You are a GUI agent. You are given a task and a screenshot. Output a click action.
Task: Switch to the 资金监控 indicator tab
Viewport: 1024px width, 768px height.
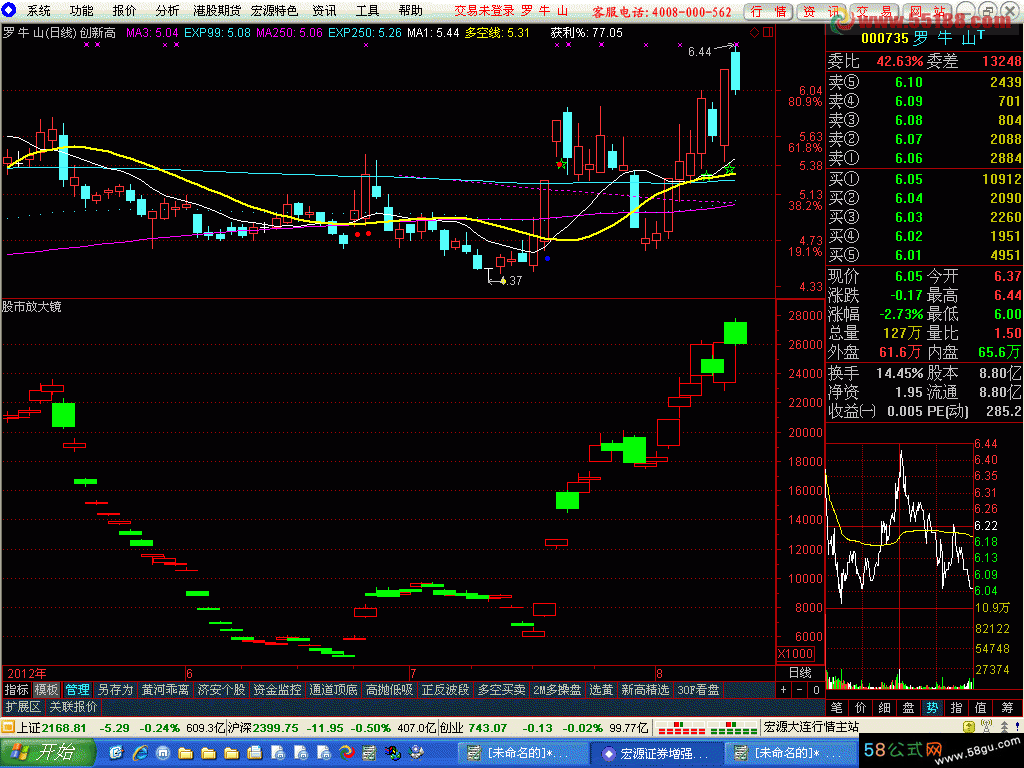tap(277, 689)
